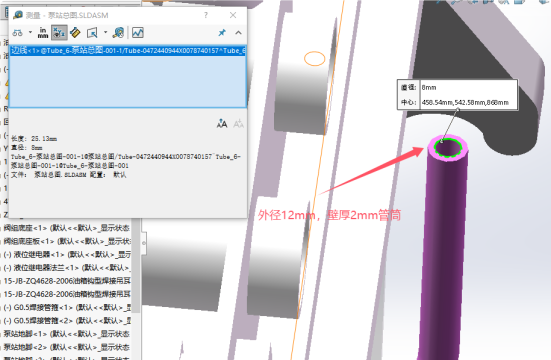Click the arc/circle measurement icon
This screenshot has height=360, width=551.
[18, 33]
